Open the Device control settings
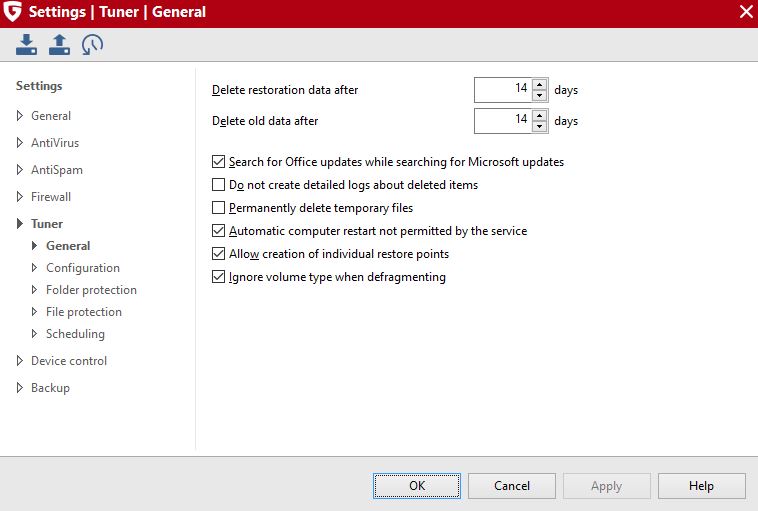The width and height of the screenshot is (758, 511). [x=69, y=361]
